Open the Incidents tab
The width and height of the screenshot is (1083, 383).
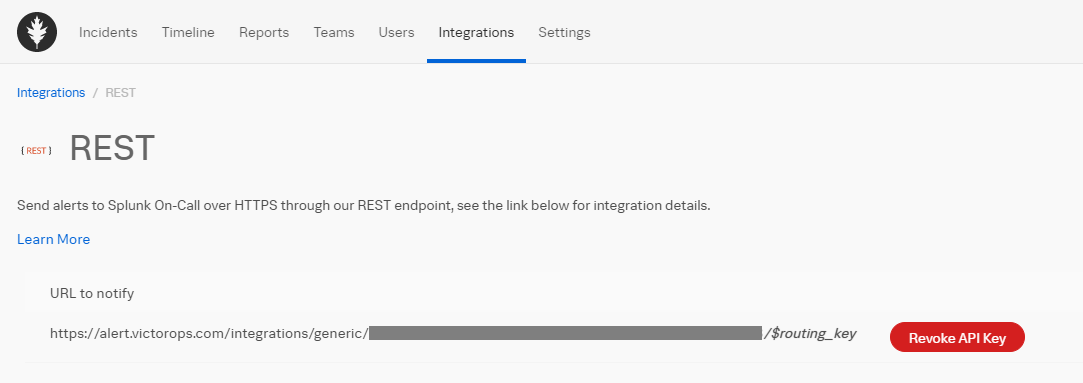tap(108, 32)
